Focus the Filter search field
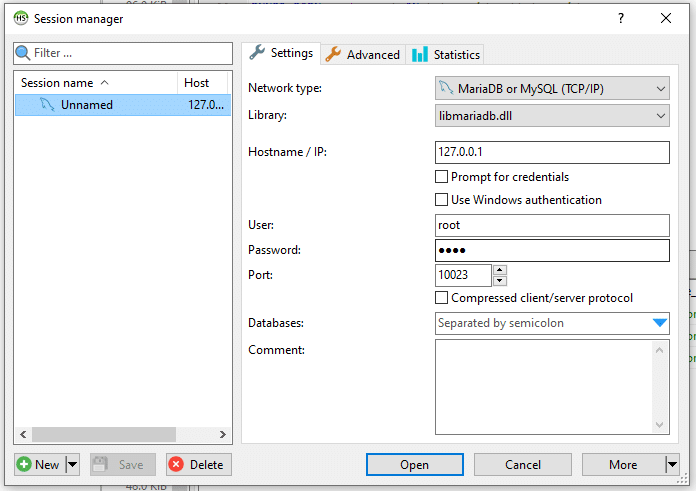Screen dimensions: 696x491 tap(123, 53)
